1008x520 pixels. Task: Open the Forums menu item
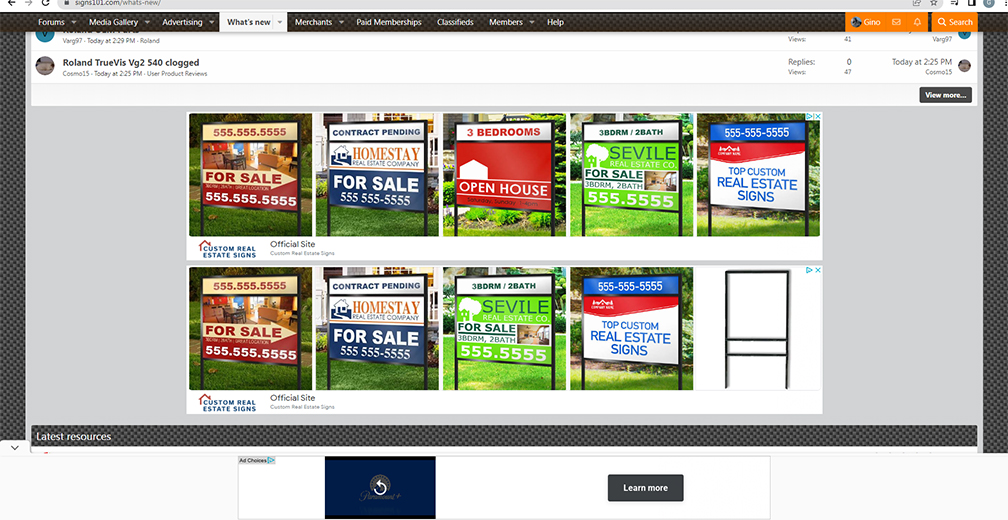pos(51,22)
